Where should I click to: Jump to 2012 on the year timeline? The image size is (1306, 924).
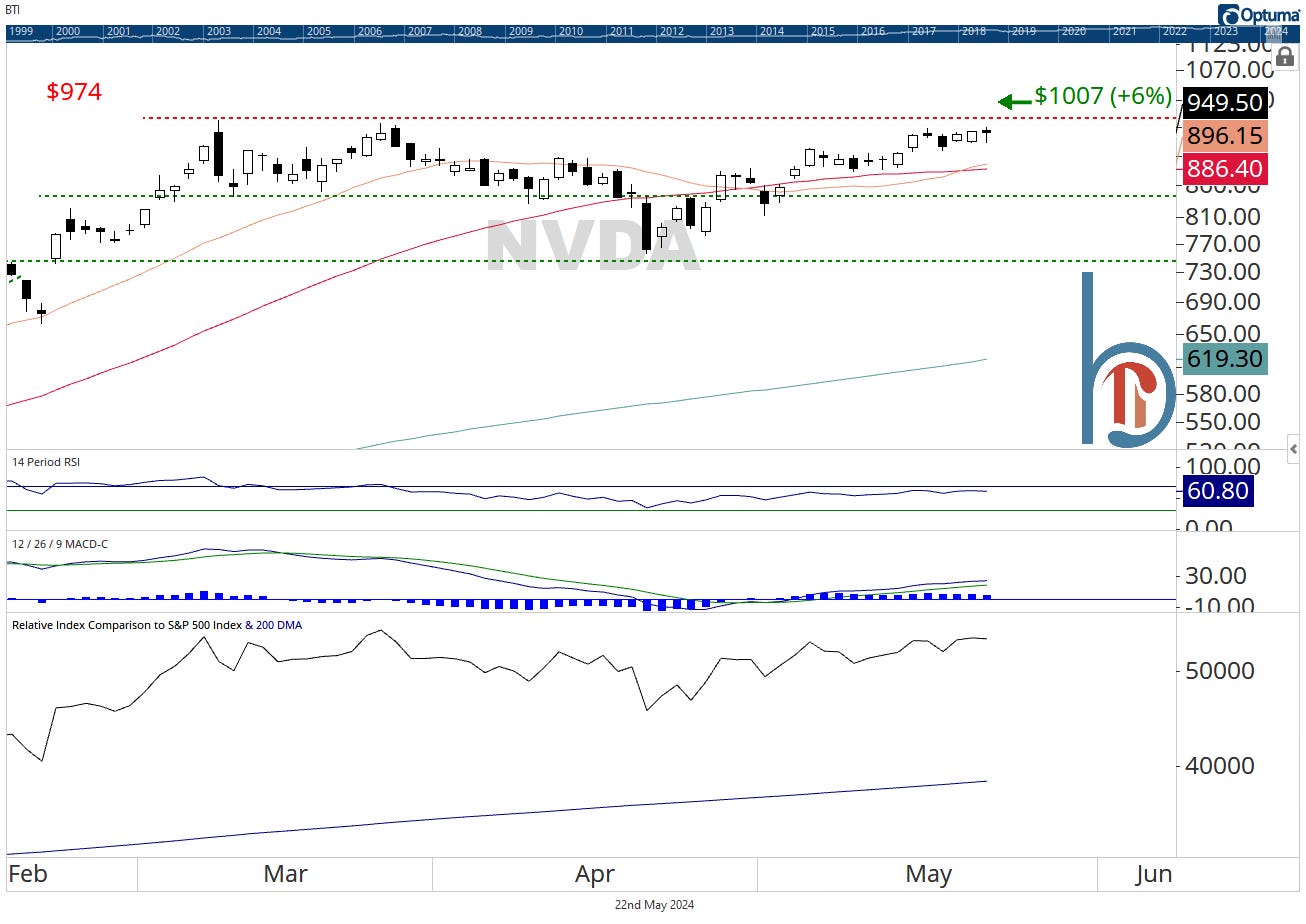pos(671,32)
